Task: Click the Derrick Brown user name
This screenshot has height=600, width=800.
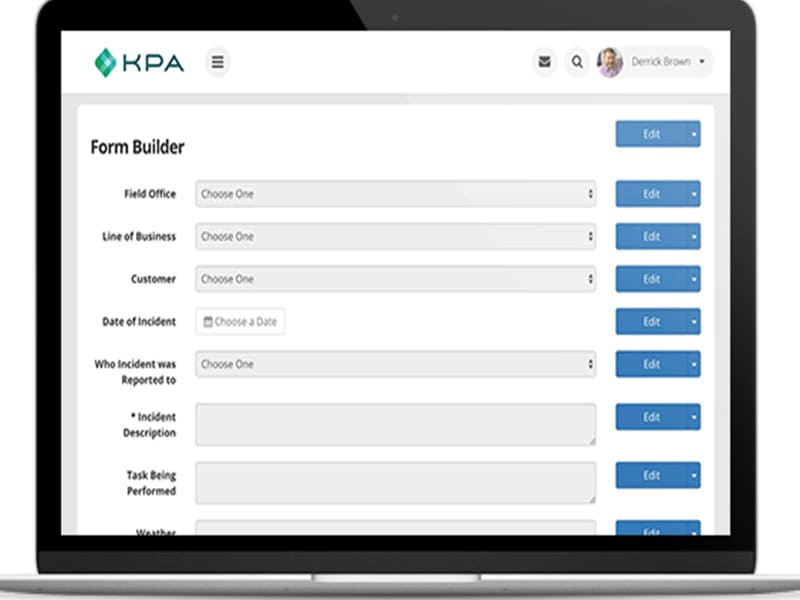Action: [661, 61]
